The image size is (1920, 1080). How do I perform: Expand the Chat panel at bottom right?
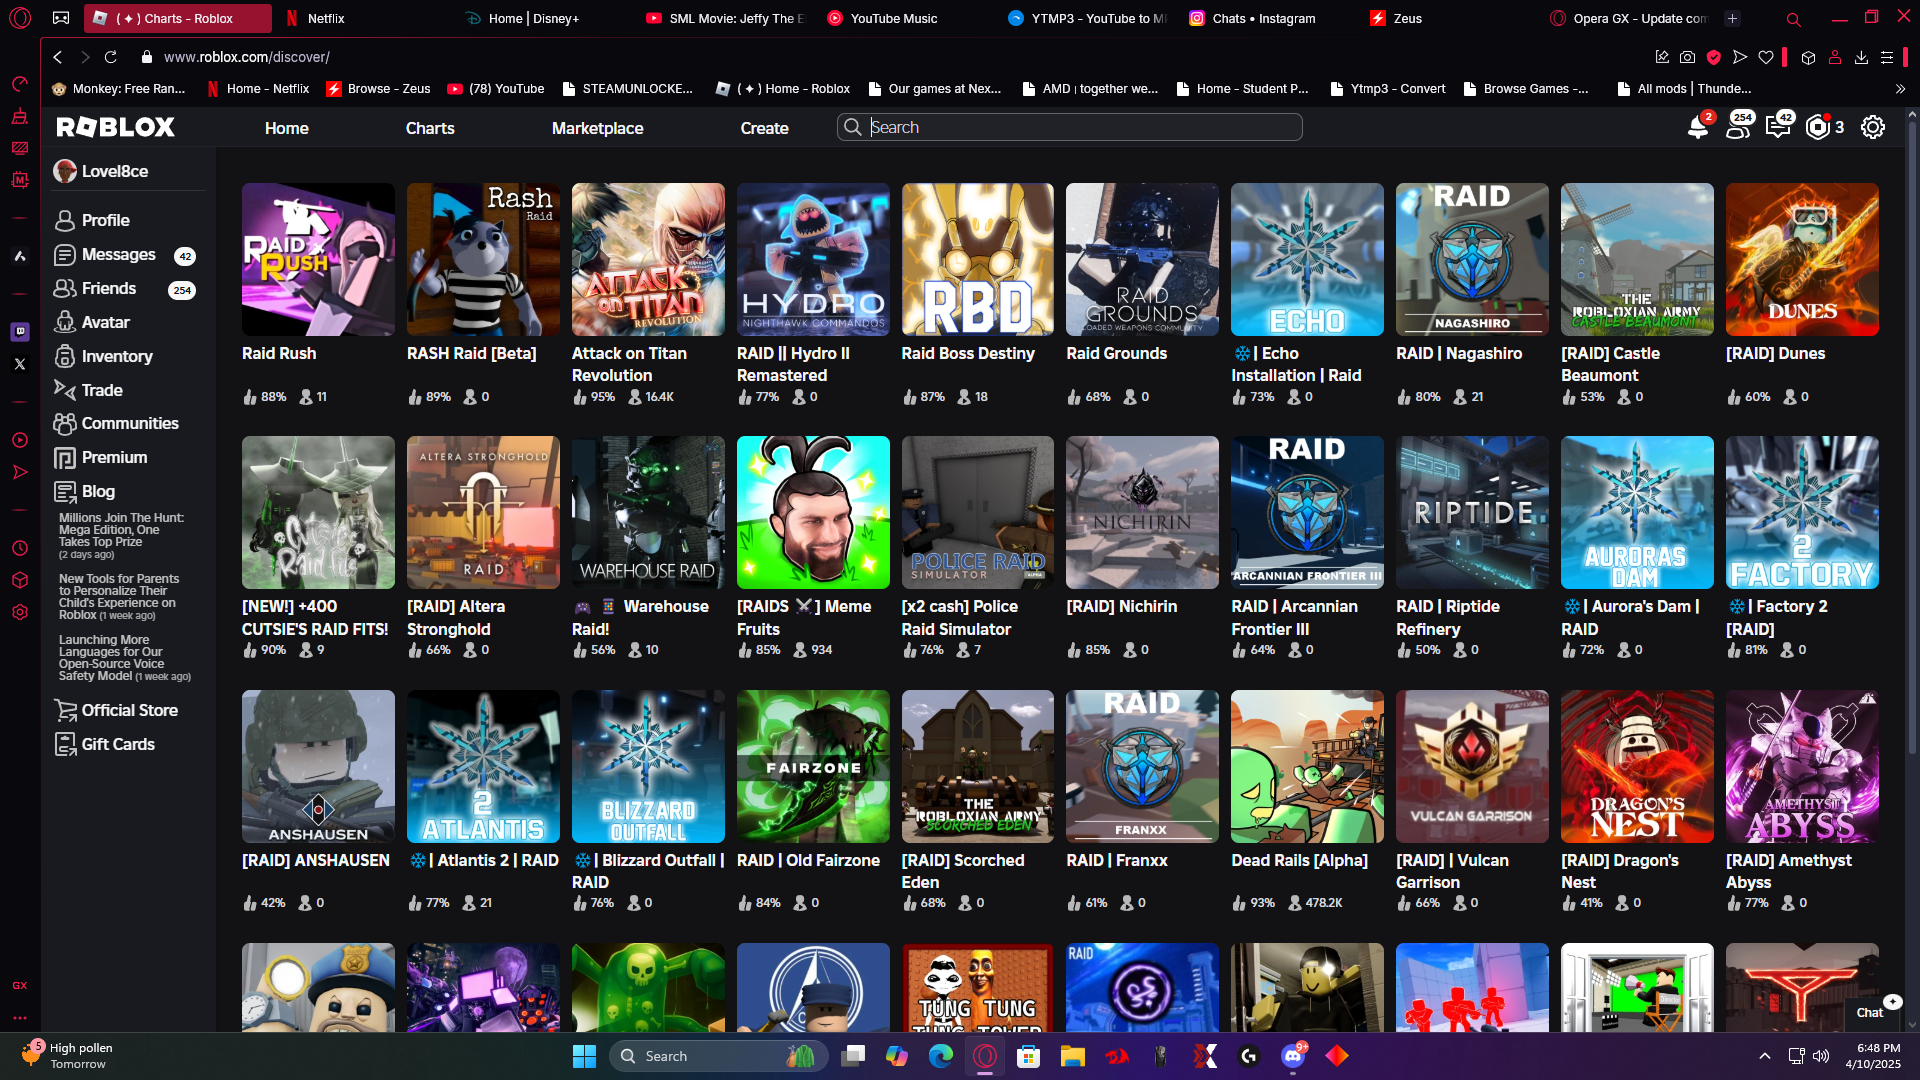(x=1869, y=1012)
